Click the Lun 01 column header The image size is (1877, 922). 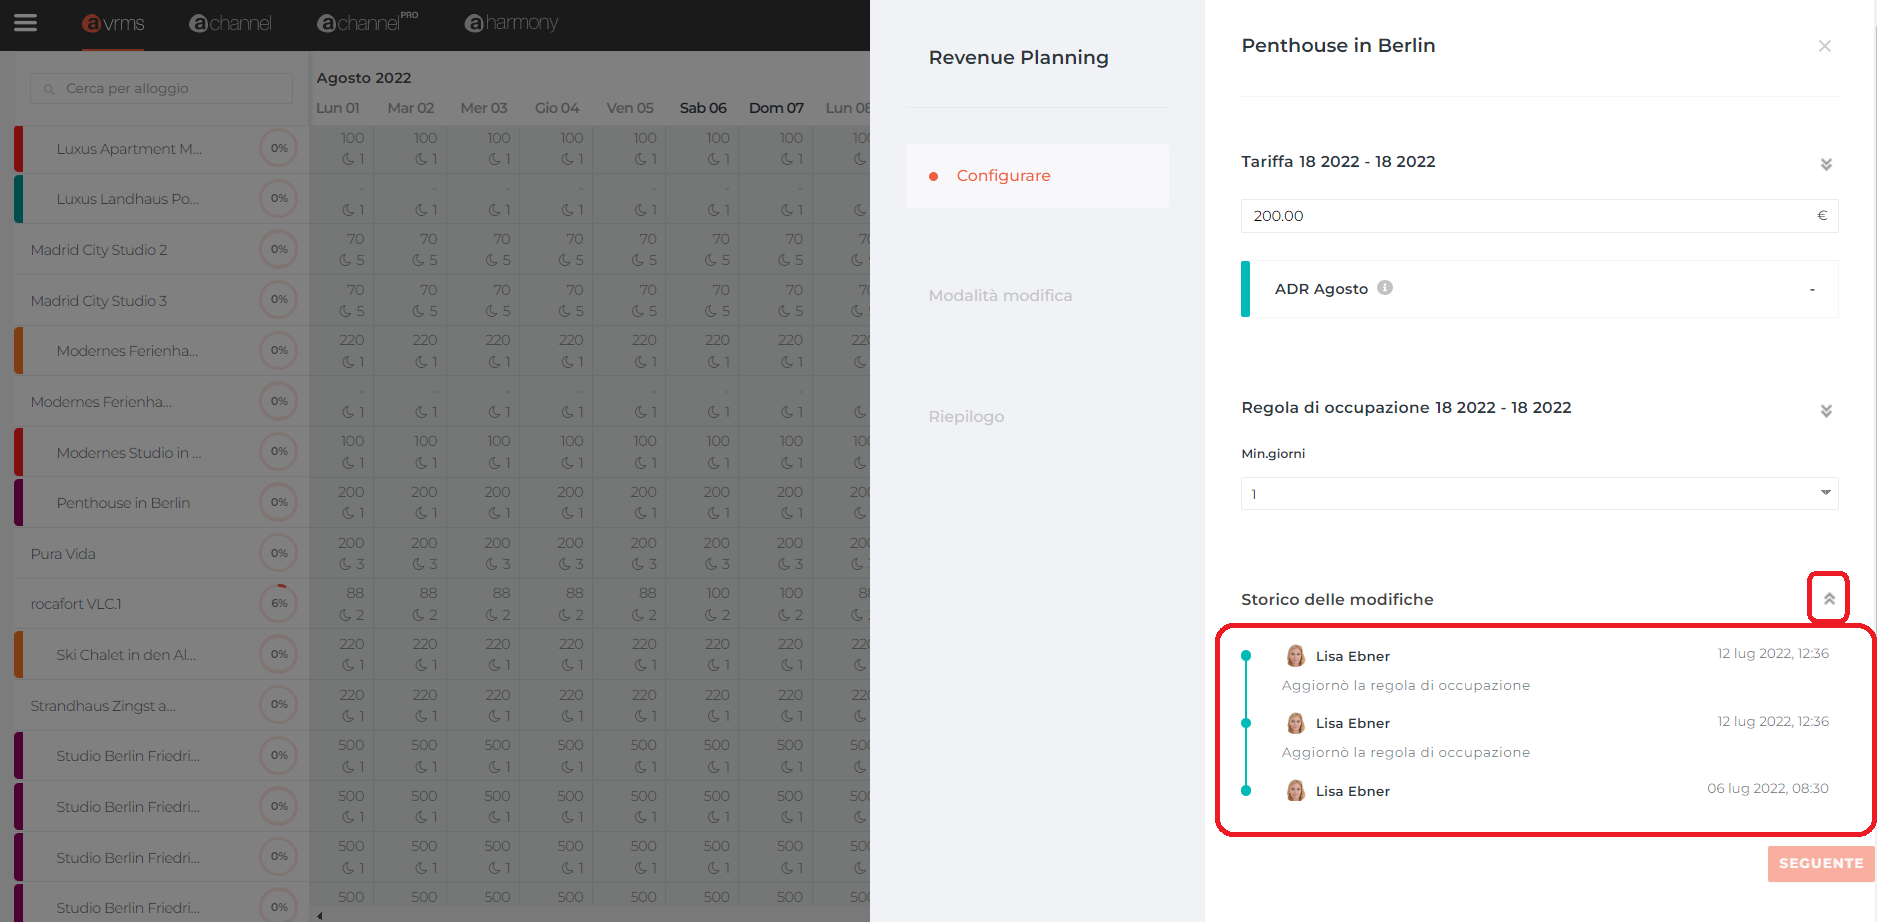338,108
